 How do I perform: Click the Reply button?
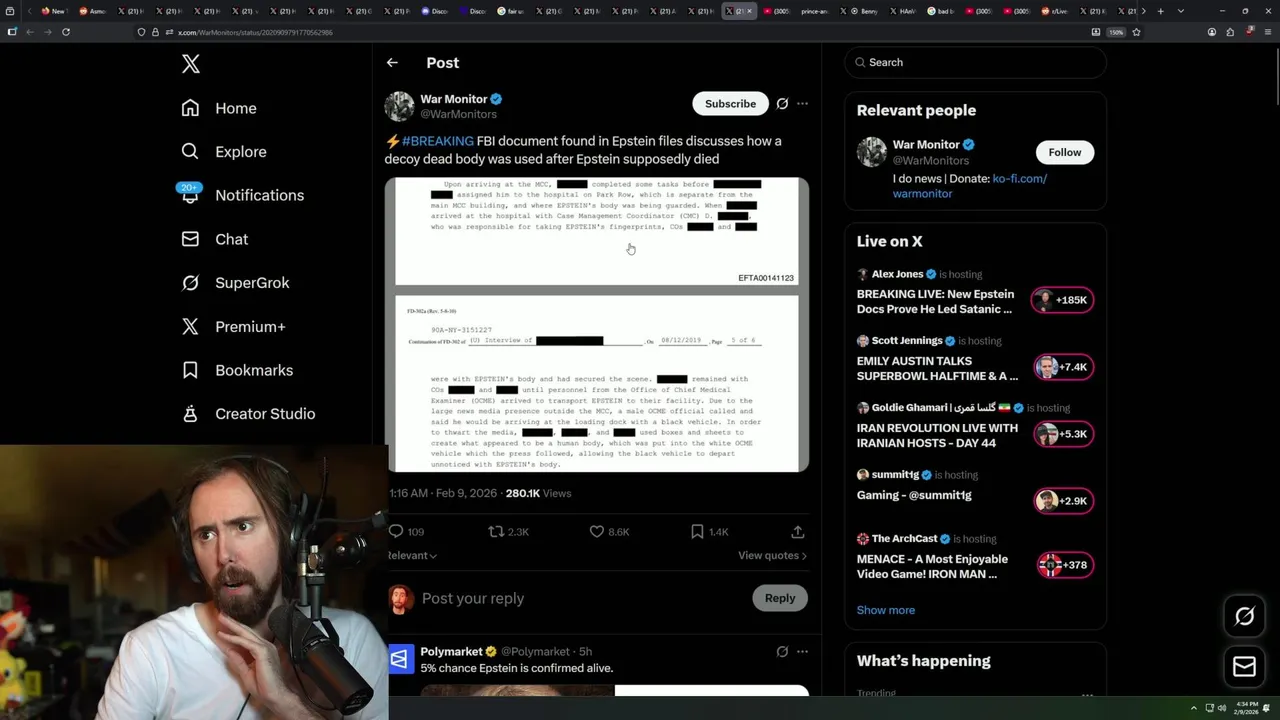(x=780, y=598)
